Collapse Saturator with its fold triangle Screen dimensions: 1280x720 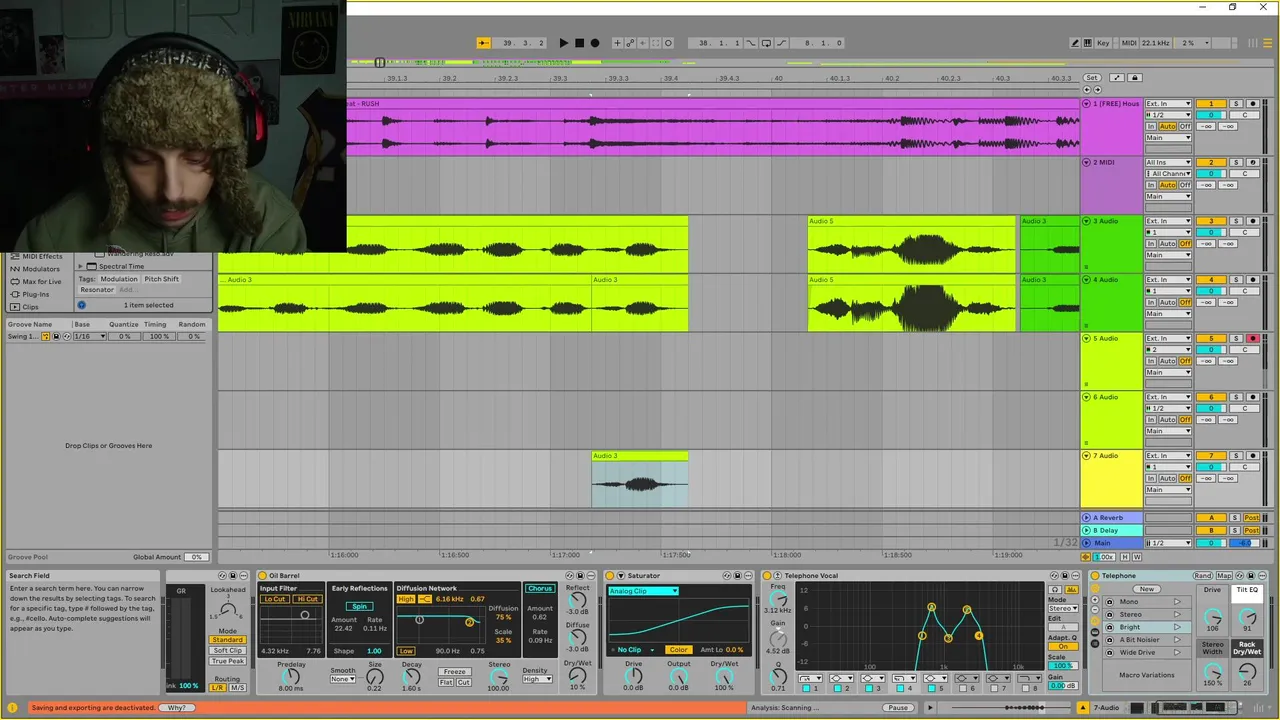tap(621, 576)
